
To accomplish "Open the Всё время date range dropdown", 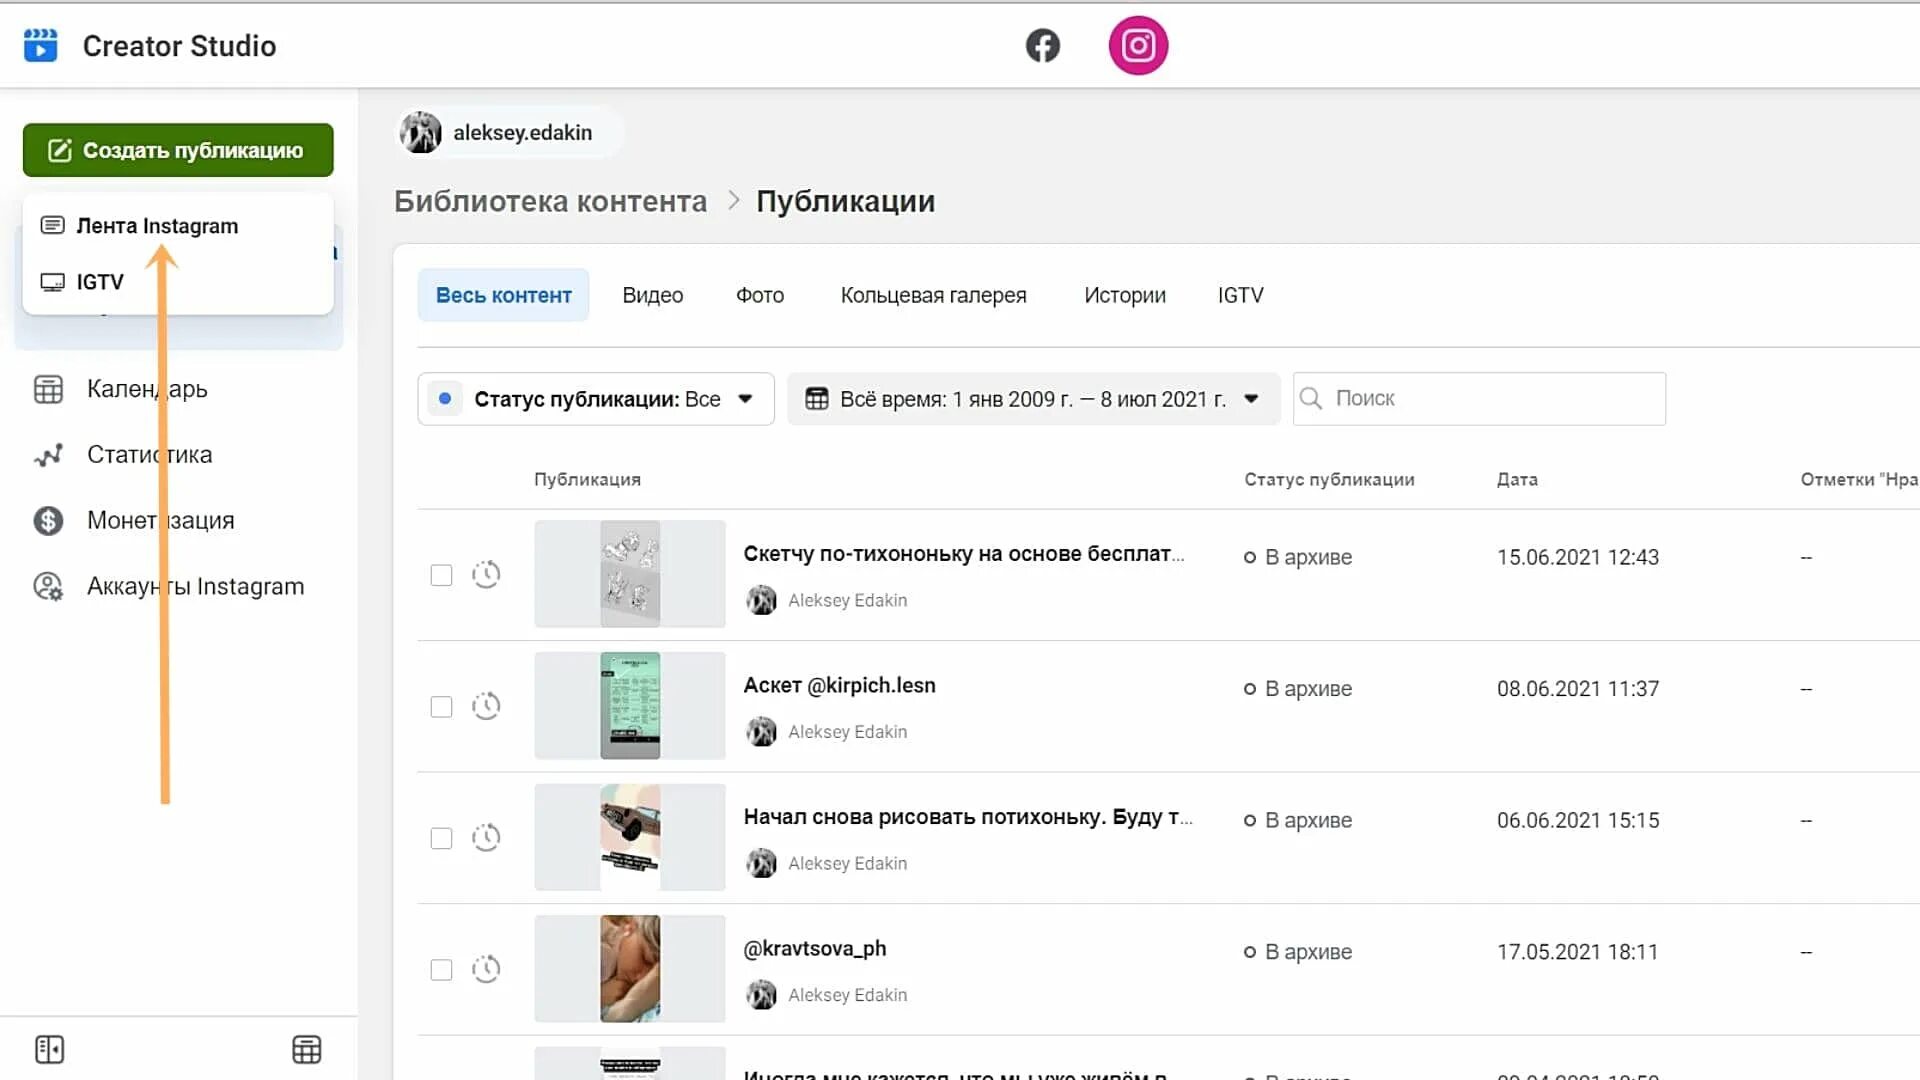I will point(1032,399).
